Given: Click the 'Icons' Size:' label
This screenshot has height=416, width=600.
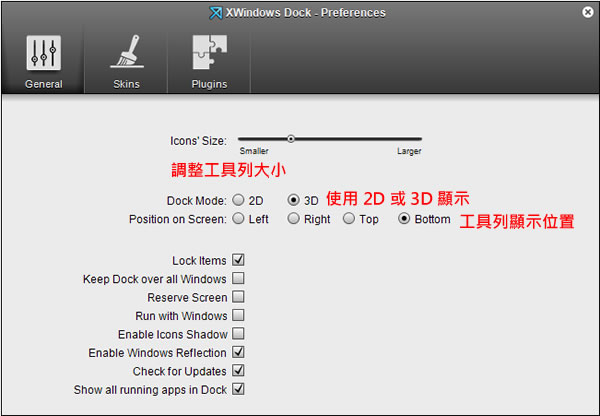Looking at the screenshot, I should (198, 141).
